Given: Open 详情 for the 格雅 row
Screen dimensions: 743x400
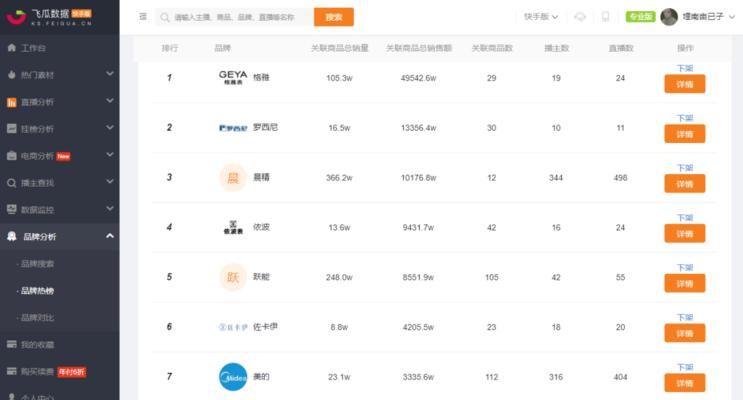Looking at the screenshot, I should pyautogui.click(x=684, y=84).
